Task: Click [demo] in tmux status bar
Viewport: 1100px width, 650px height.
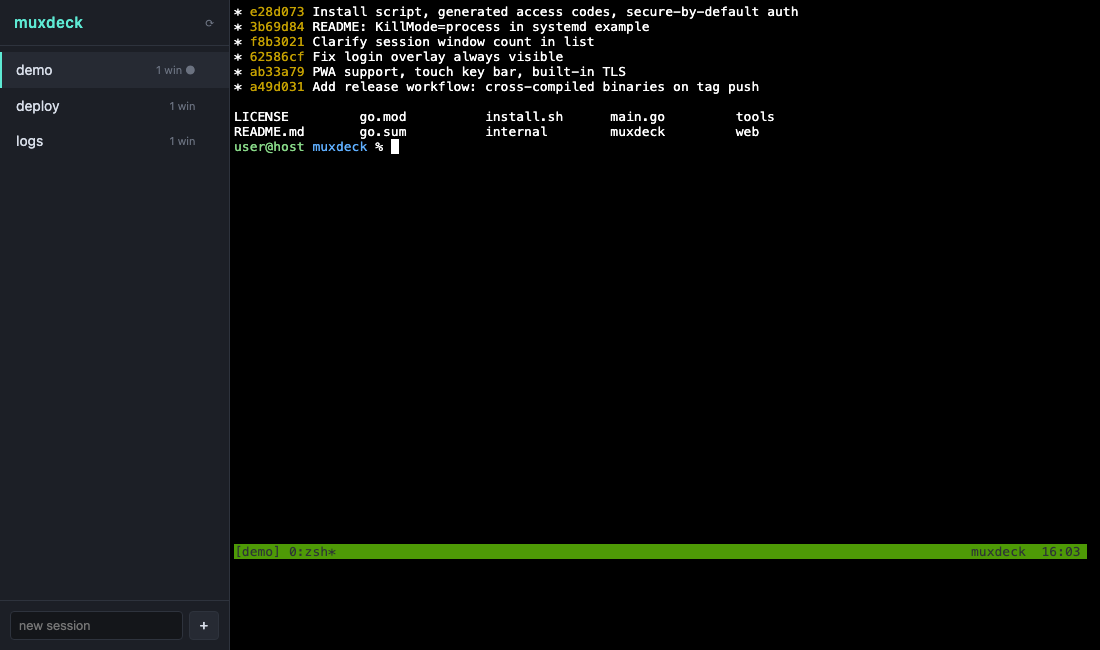Action: coord(257,552)
